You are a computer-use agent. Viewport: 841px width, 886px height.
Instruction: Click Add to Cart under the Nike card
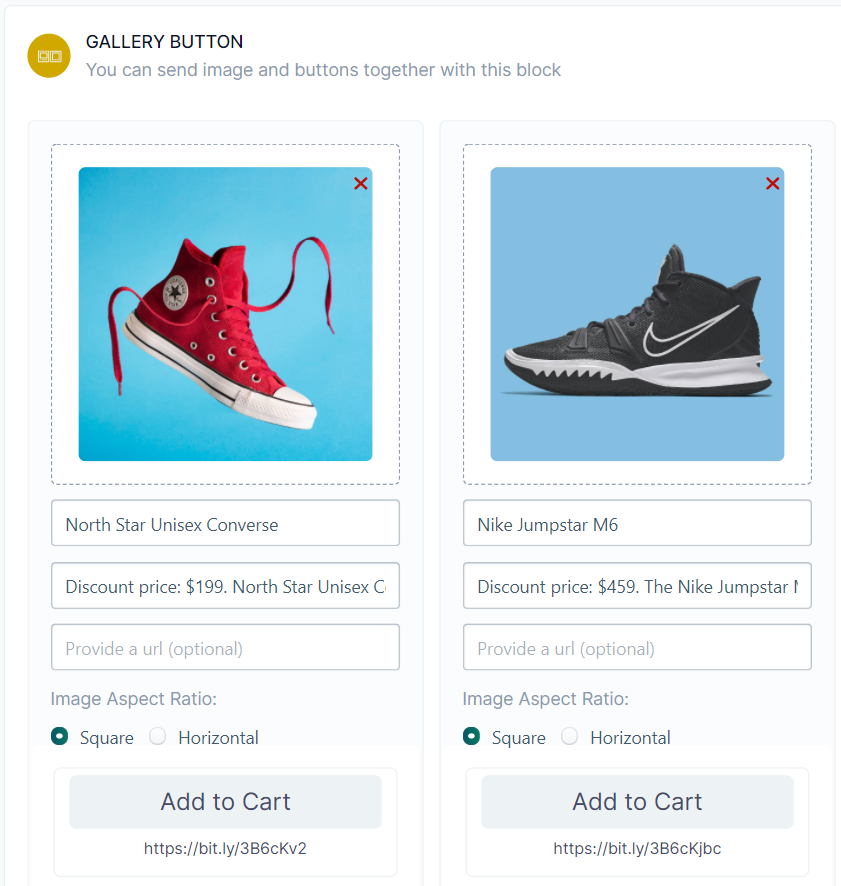tap(638, 802)
